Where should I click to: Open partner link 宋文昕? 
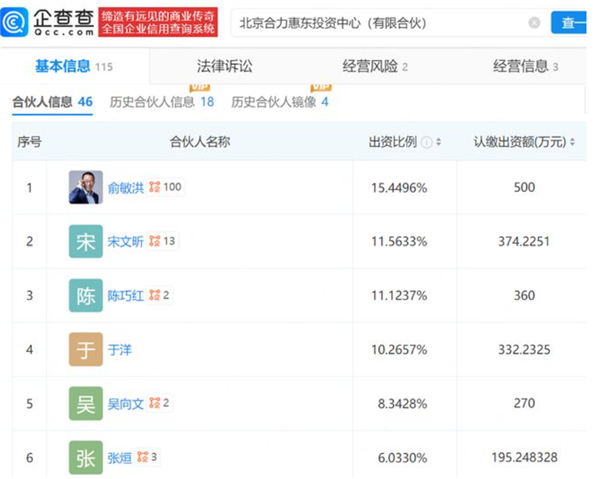(x=126, y=241)
